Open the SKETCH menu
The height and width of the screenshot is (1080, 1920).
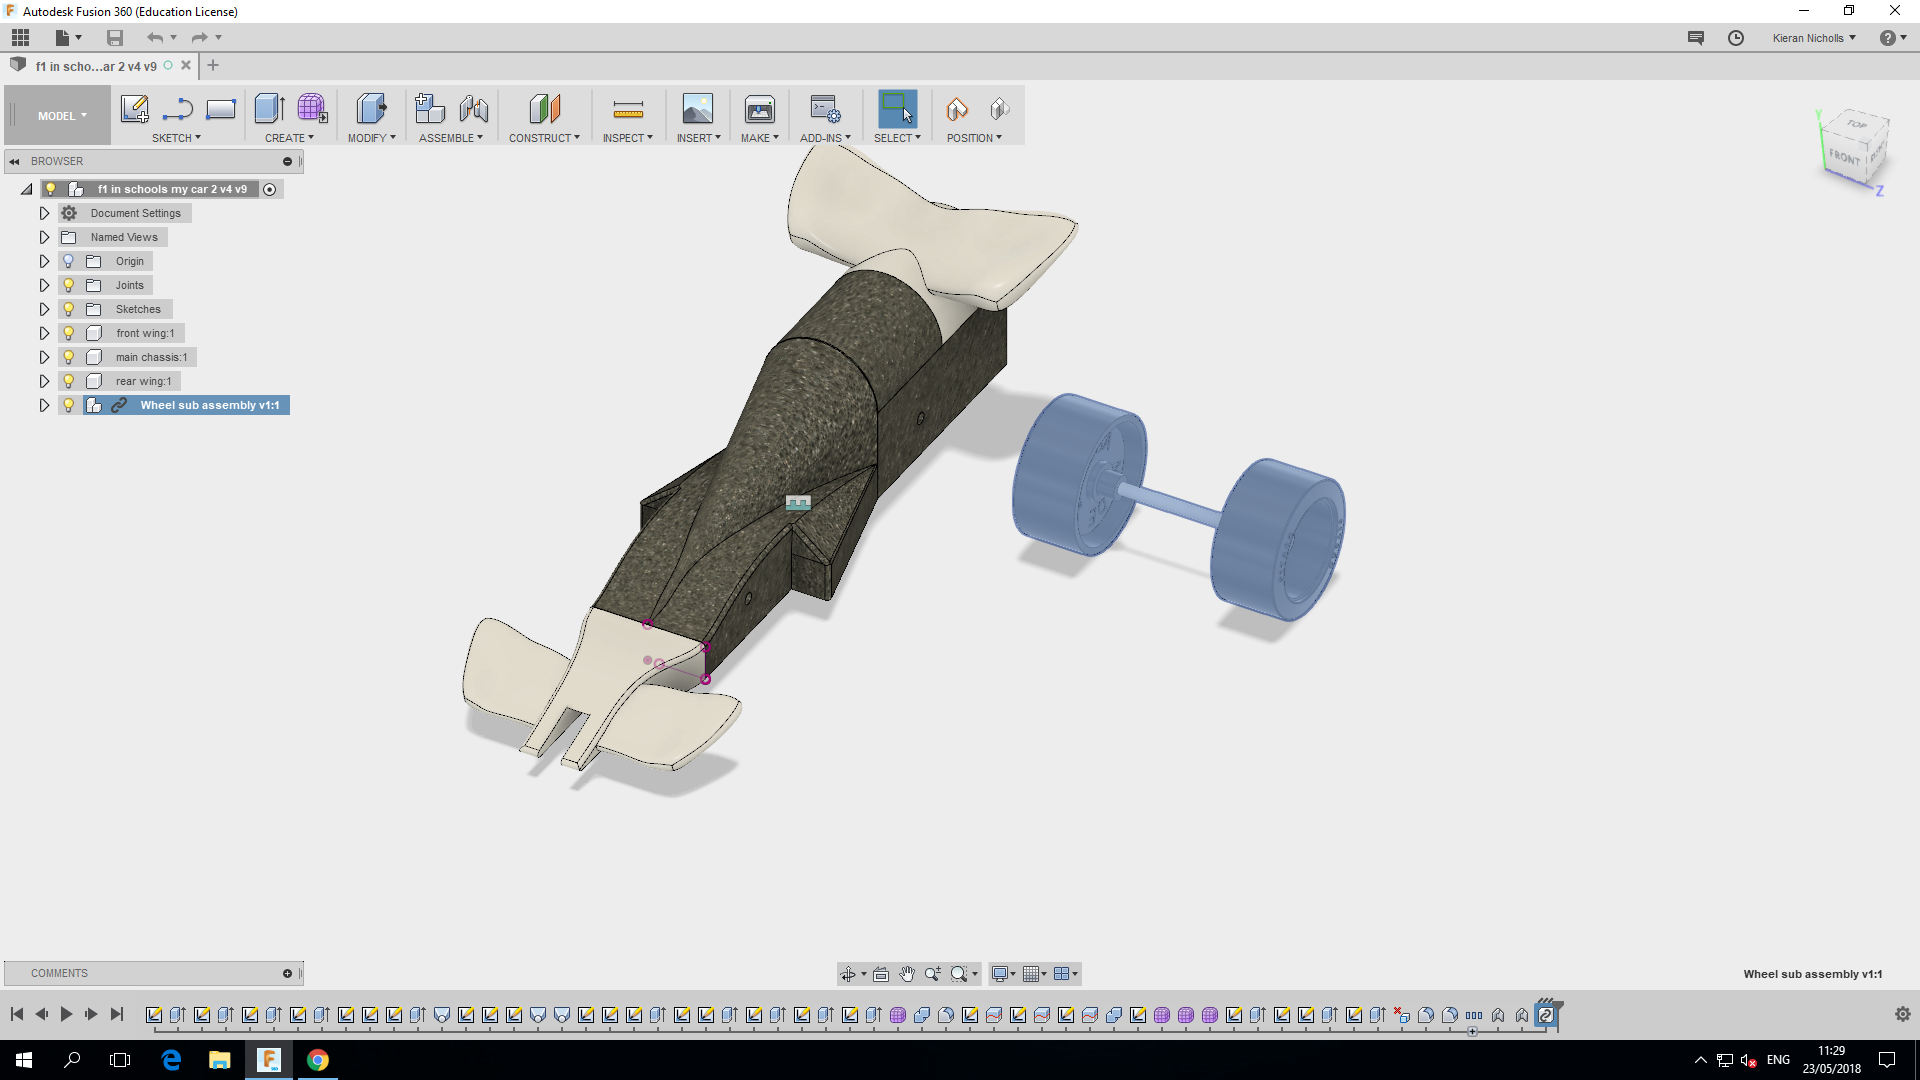(176, 138)
